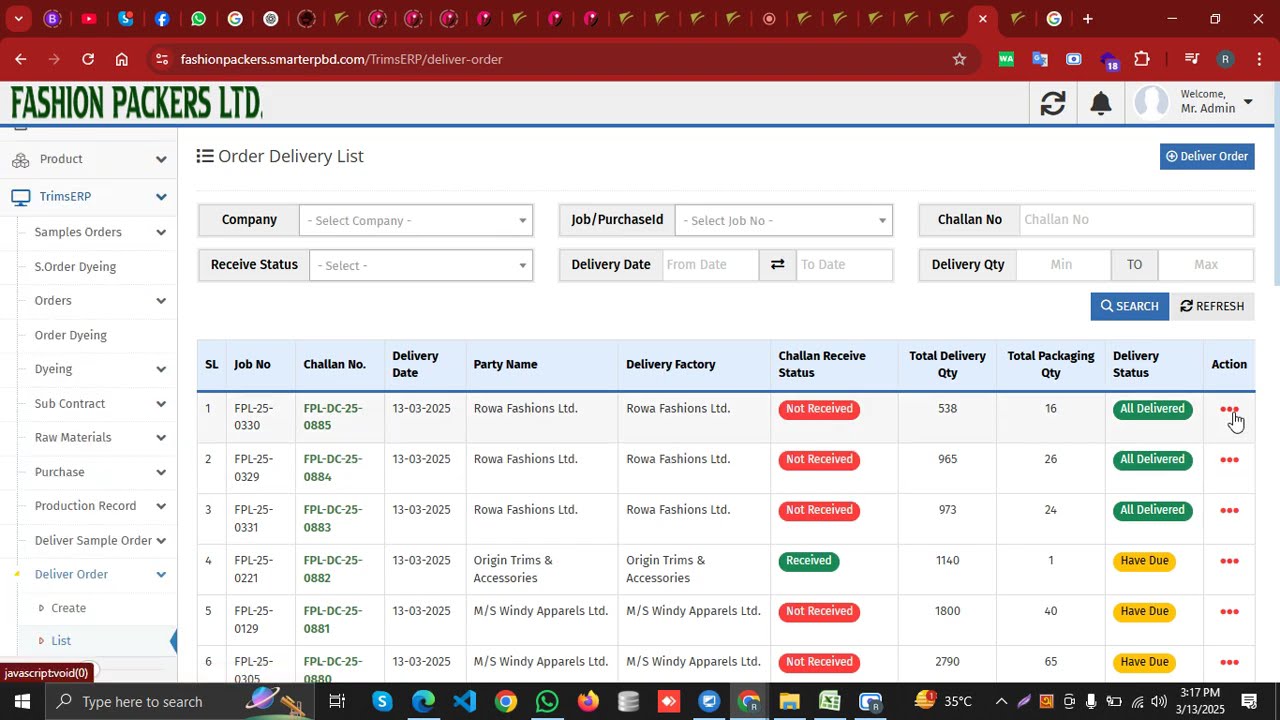Click the REFRESH button

1212,306
